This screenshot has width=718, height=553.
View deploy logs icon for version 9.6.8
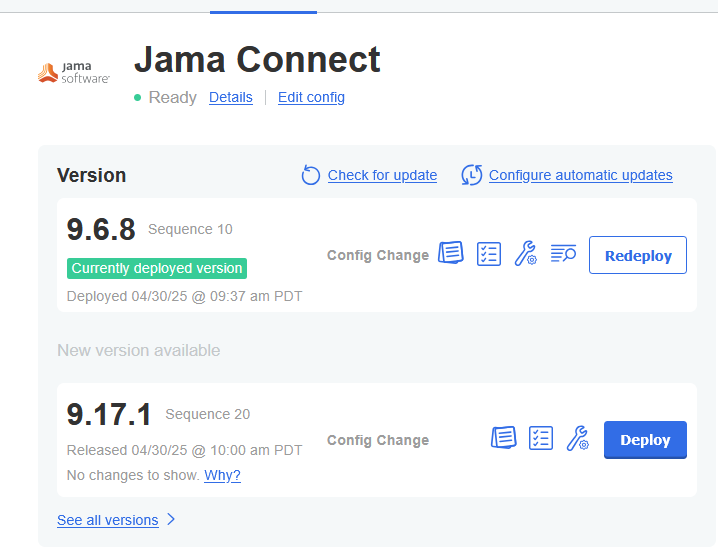(563, 253)
